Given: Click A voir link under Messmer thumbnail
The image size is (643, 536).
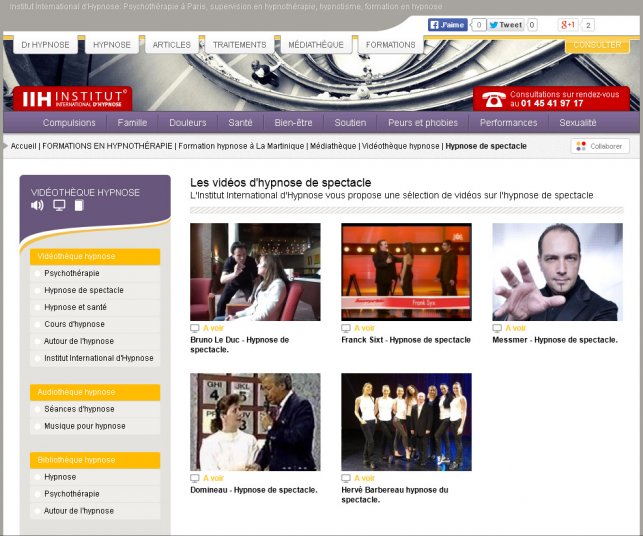Looking at the screenshot, I should pyautogui.click(x=515, y=328).
